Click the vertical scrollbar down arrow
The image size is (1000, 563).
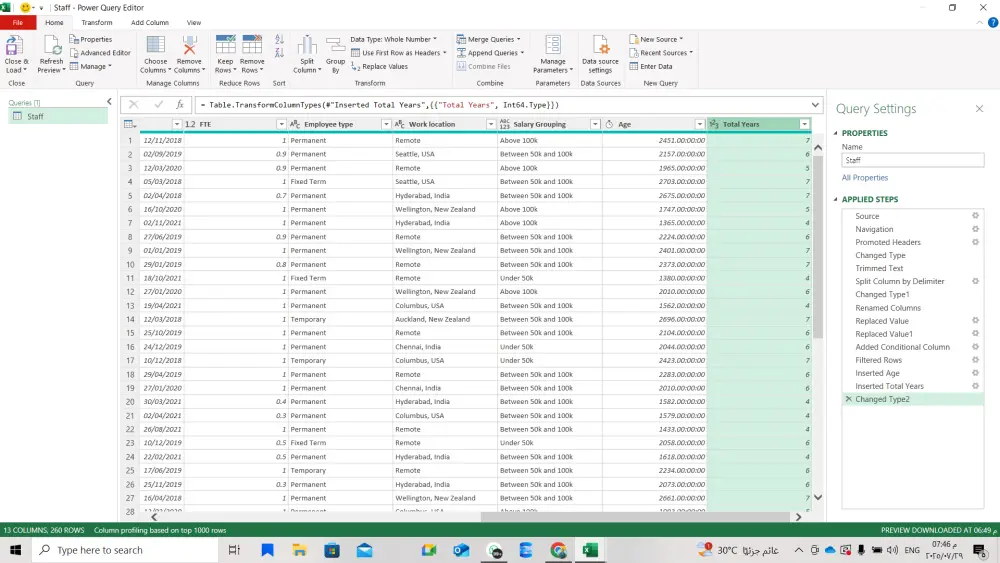818,497
